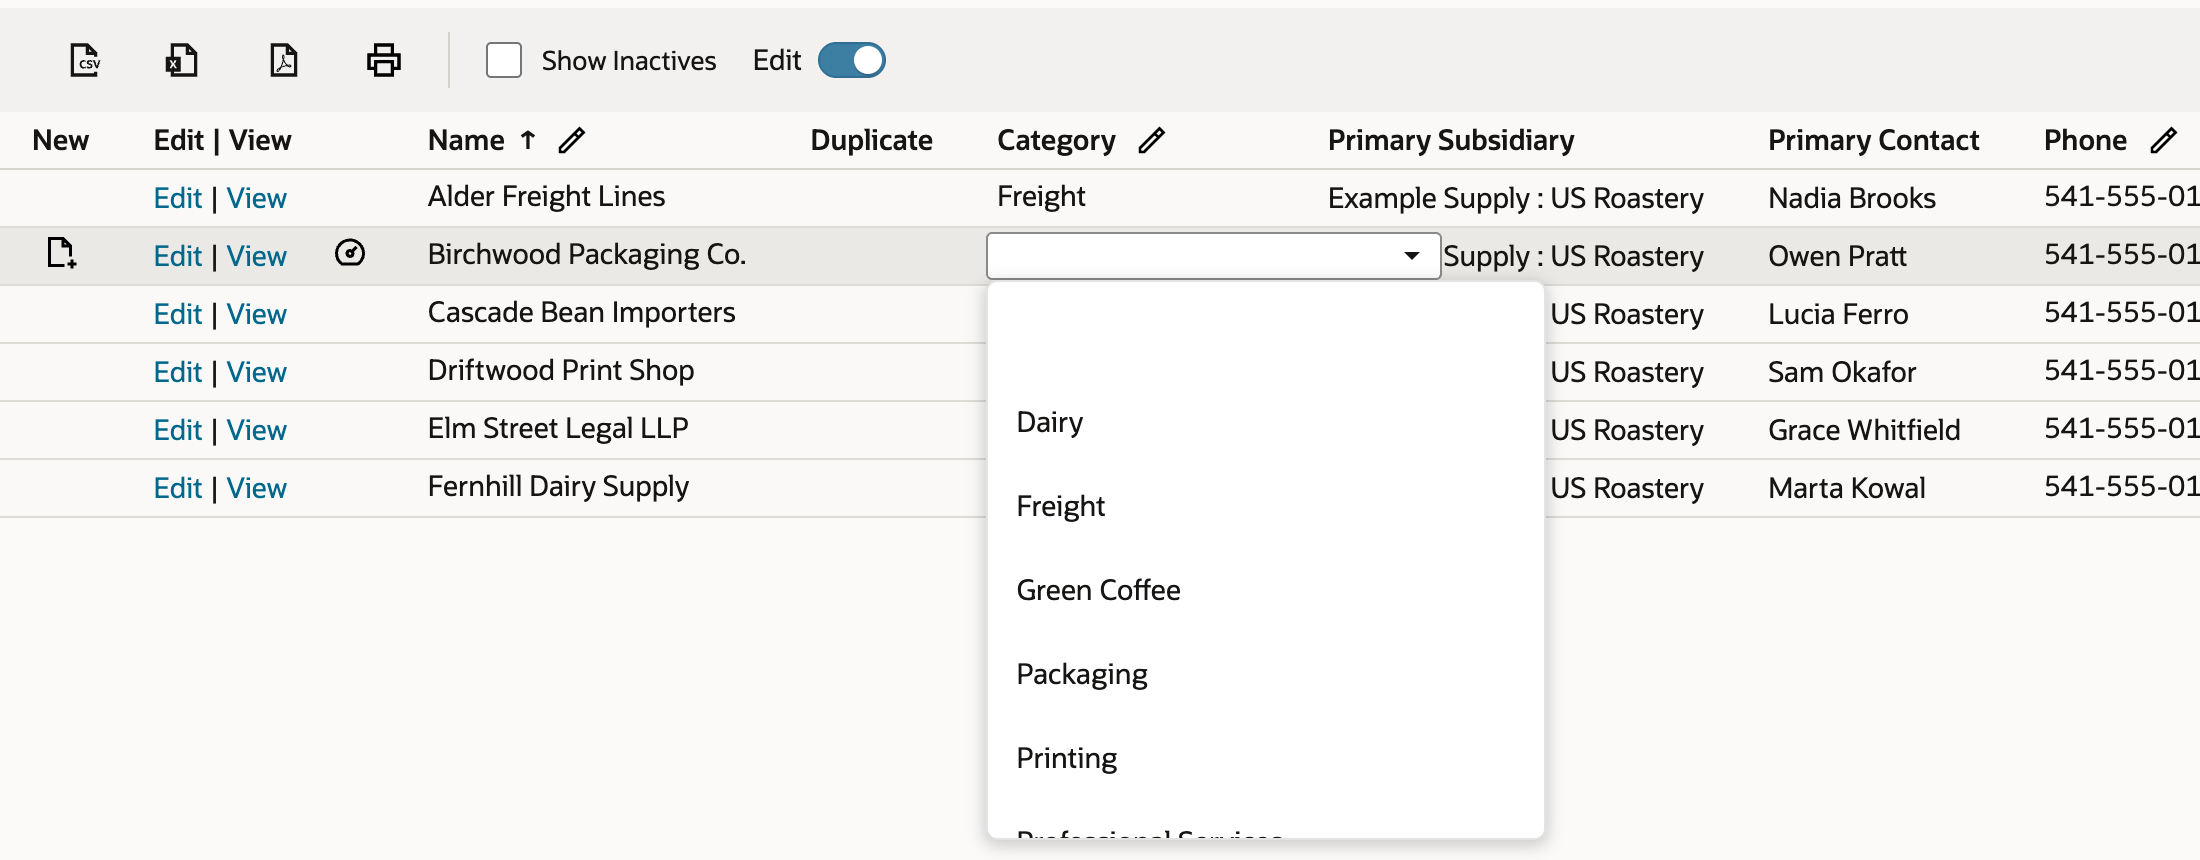Export the vendor list as CSV
The height and width of the screenshot is (860, 2200).
[85, 60]
